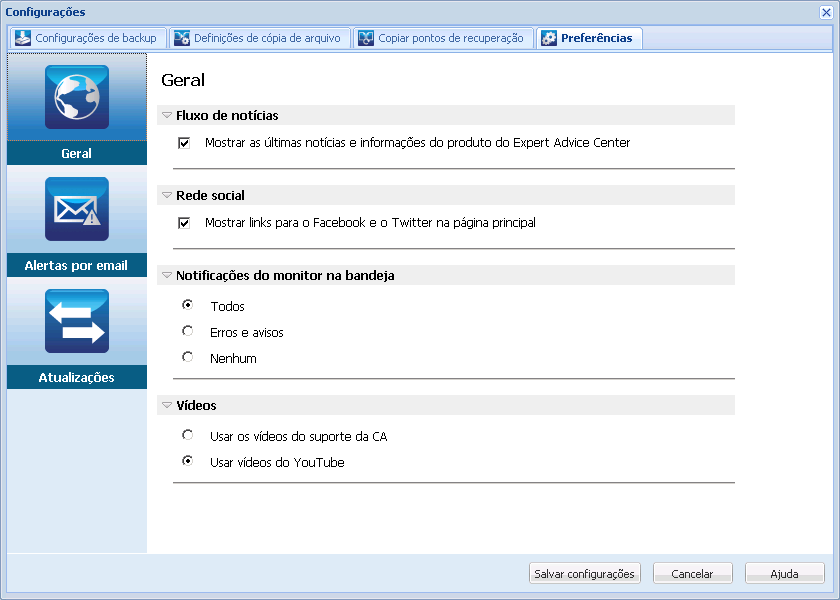840x600 pixels.
Task: Open Alertas por email via envelope icon
Action: [x=76, y=209]
